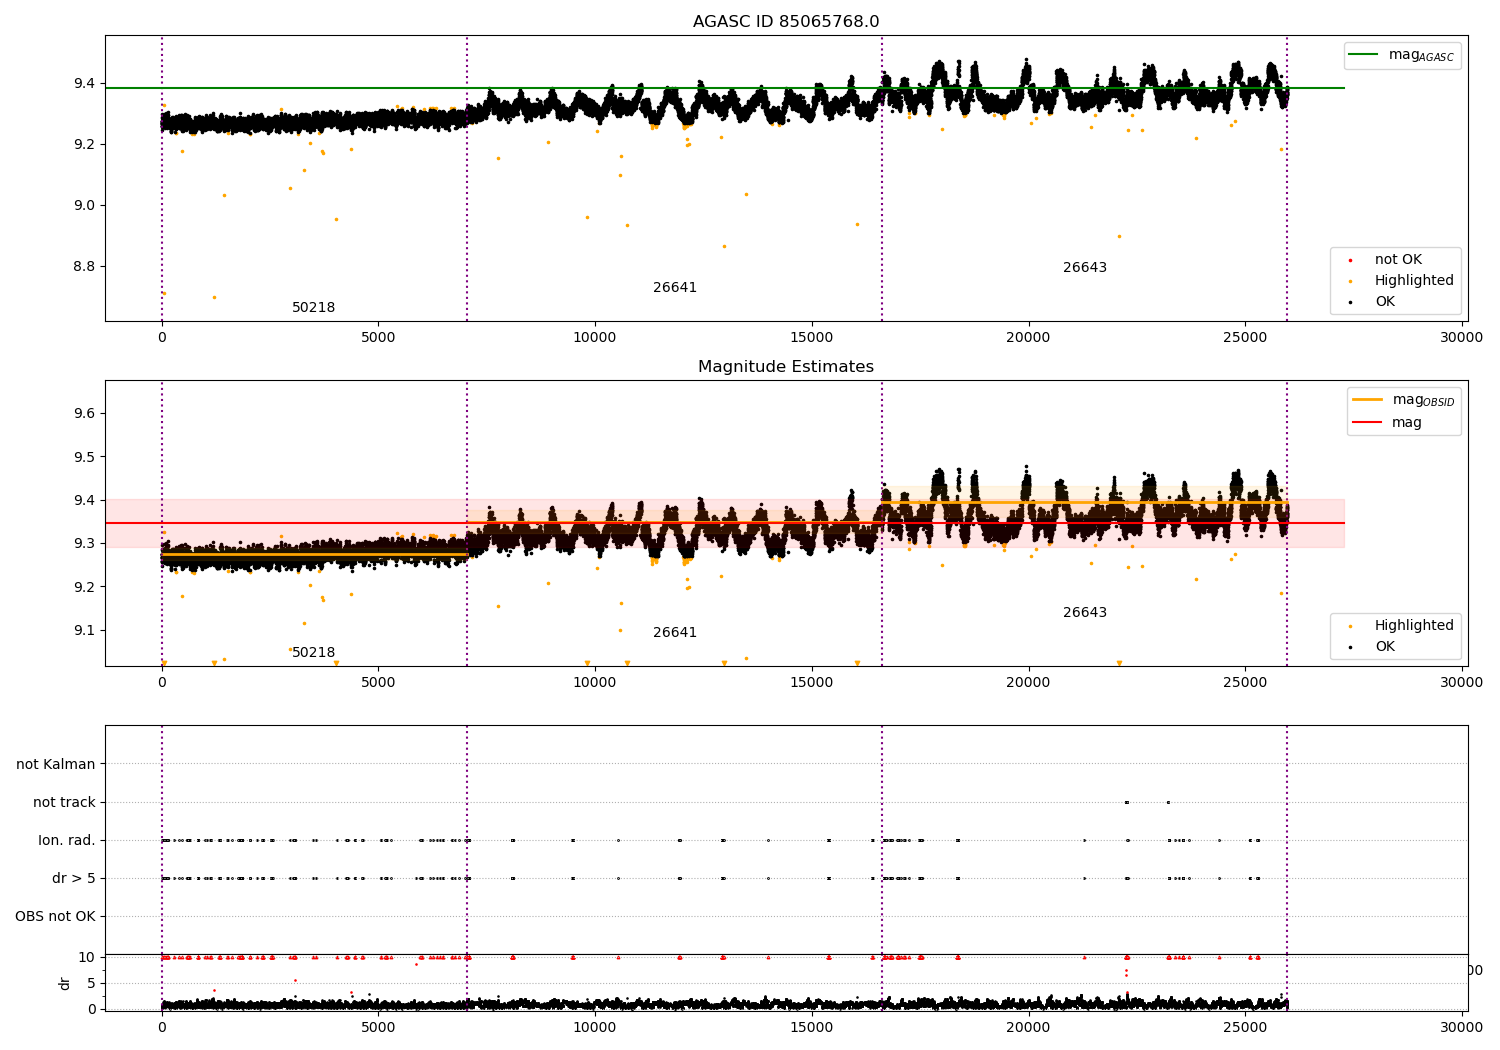The height and width of the screenshot is (1050, 1500).
Task: Select 'Highlighted' in the top plot legend
Action: pyautogui.click(x=1414, y=281)
